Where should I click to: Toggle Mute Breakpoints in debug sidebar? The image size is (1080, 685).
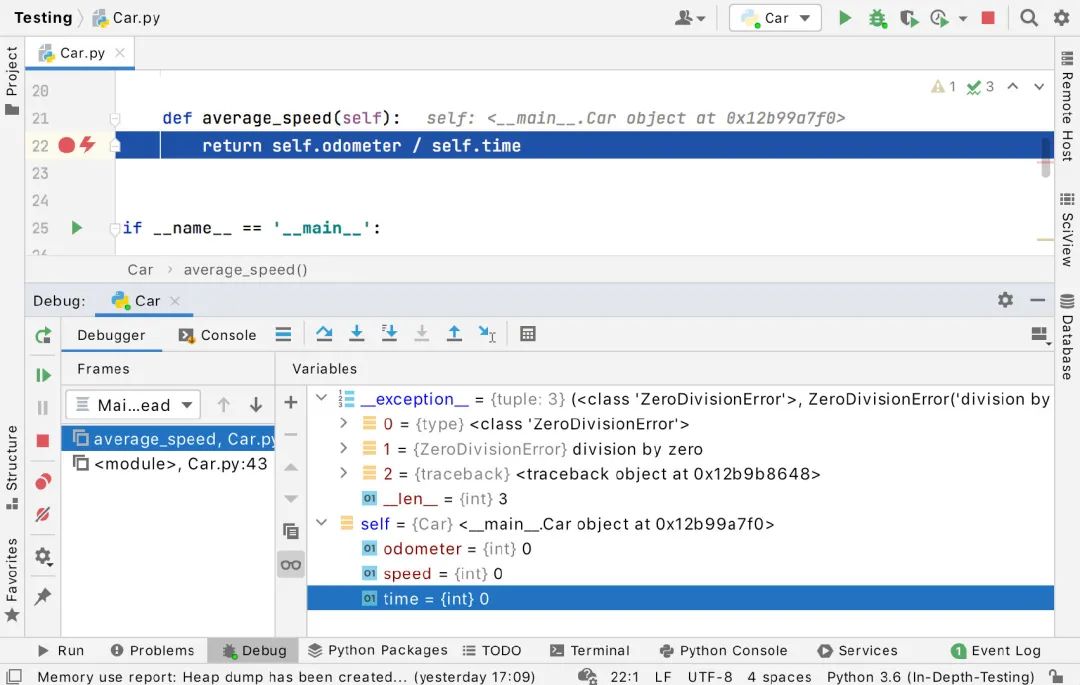pos(42,514)
